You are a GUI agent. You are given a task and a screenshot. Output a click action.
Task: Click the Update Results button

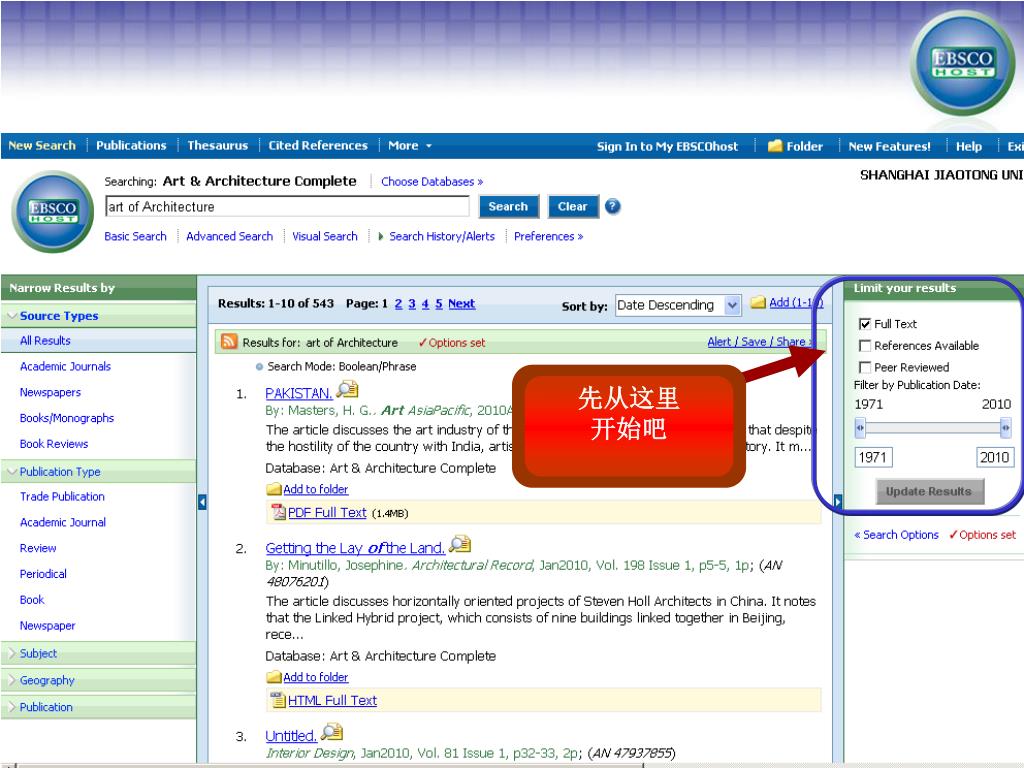pyautogui.click(x=929, y=491)
